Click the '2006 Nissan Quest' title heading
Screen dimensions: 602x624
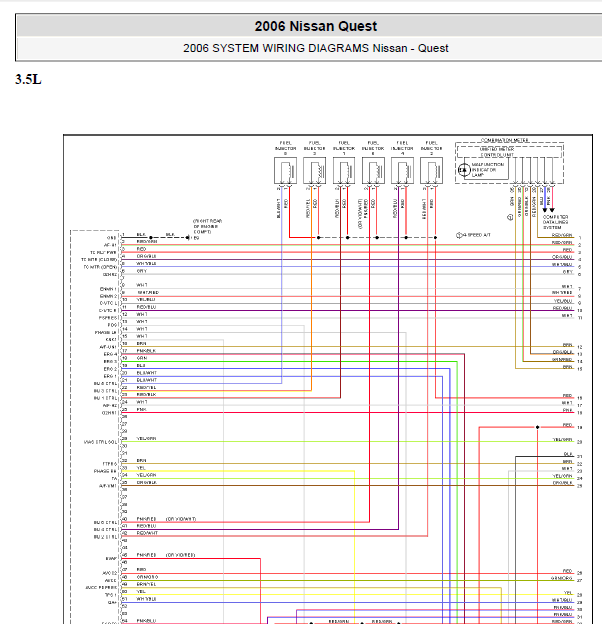[x=316, y=26]
